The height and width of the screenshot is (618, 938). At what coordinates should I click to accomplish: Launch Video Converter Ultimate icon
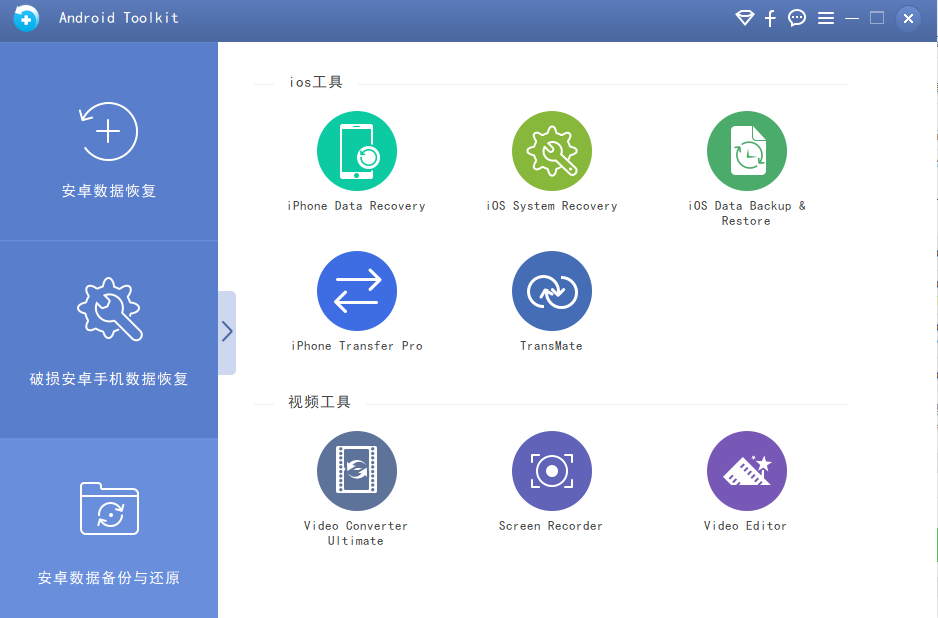coord(356,471)
